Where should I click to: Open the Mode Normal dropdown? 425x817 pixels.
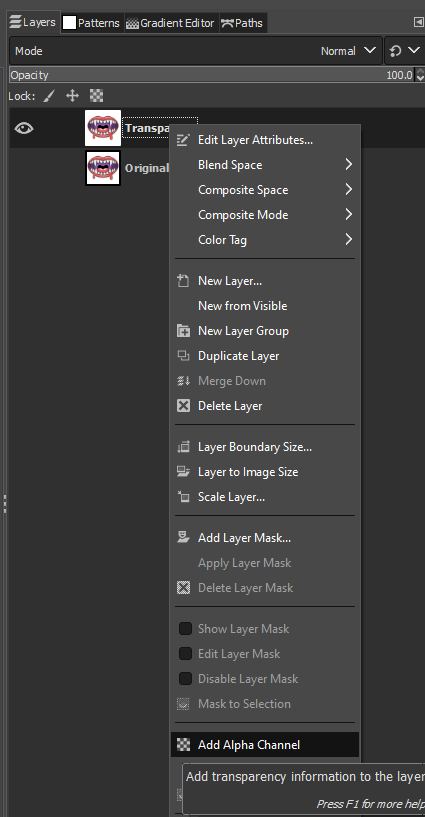point(196,51)
